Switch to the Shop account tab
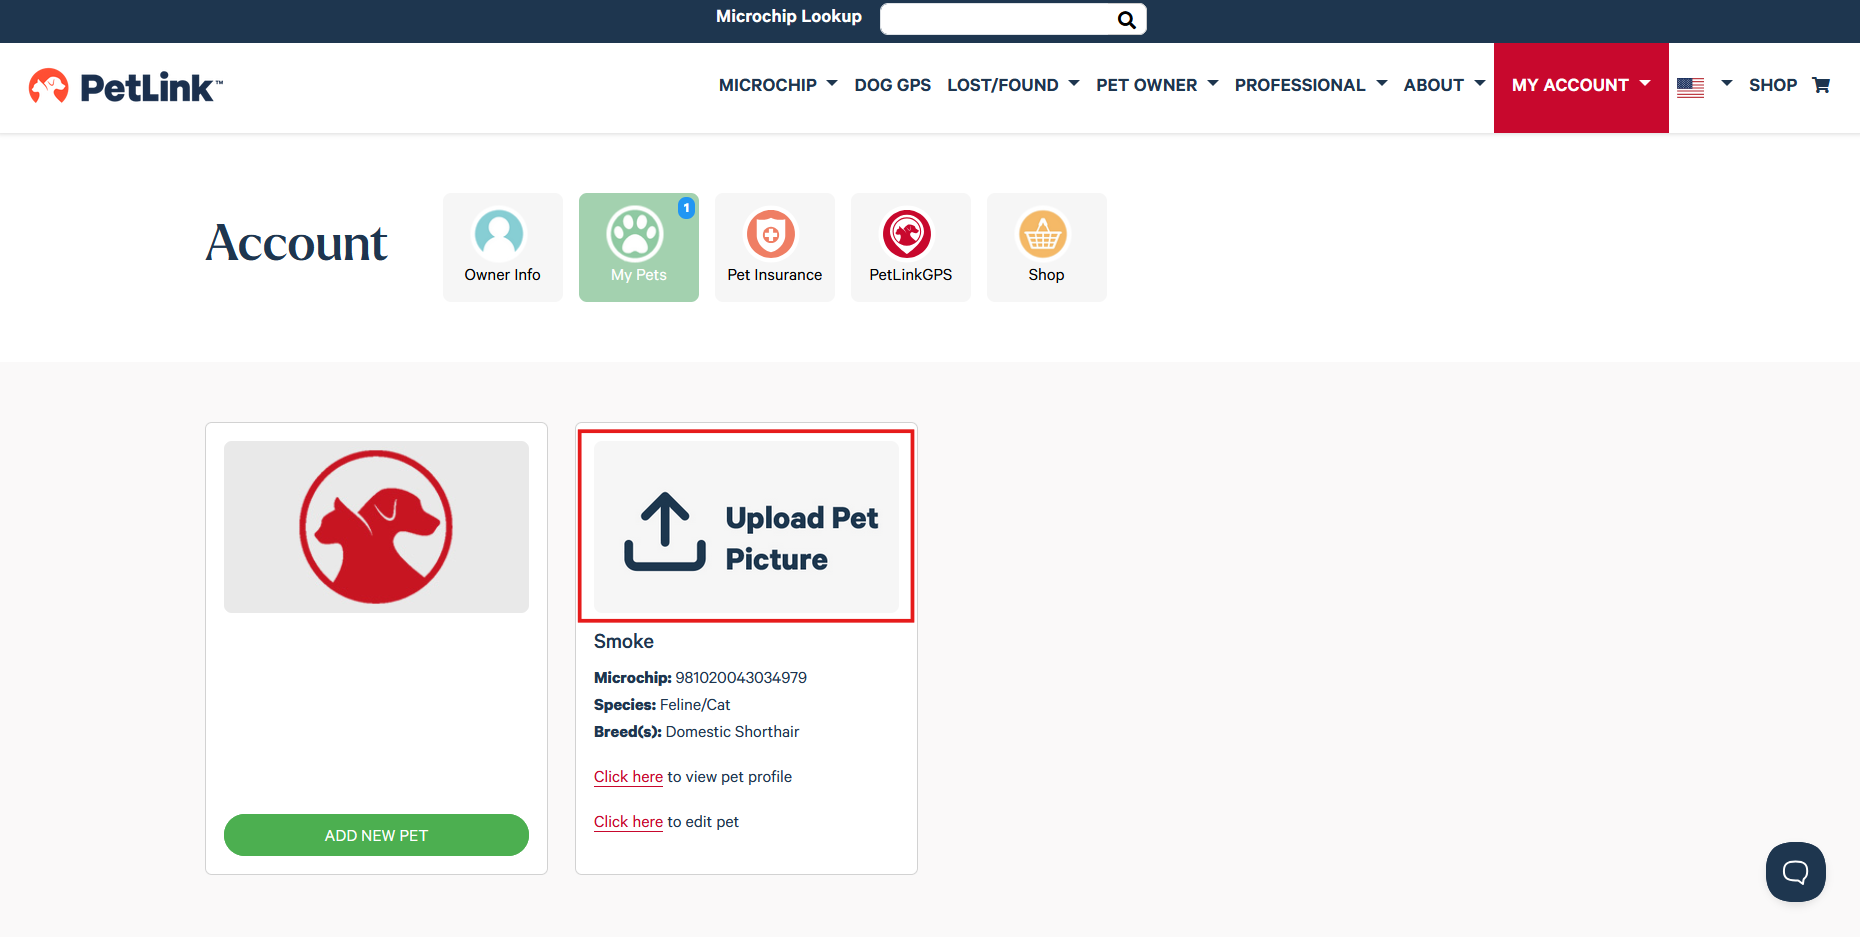The image size is (1860, 937). pos(1047,247)
